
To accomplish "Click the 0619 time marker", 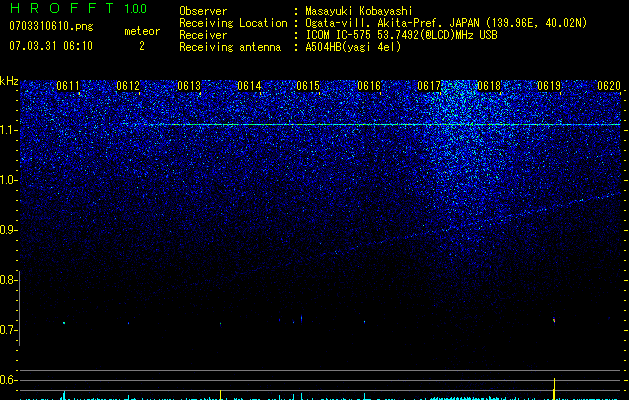I will (x=549, y=86).
